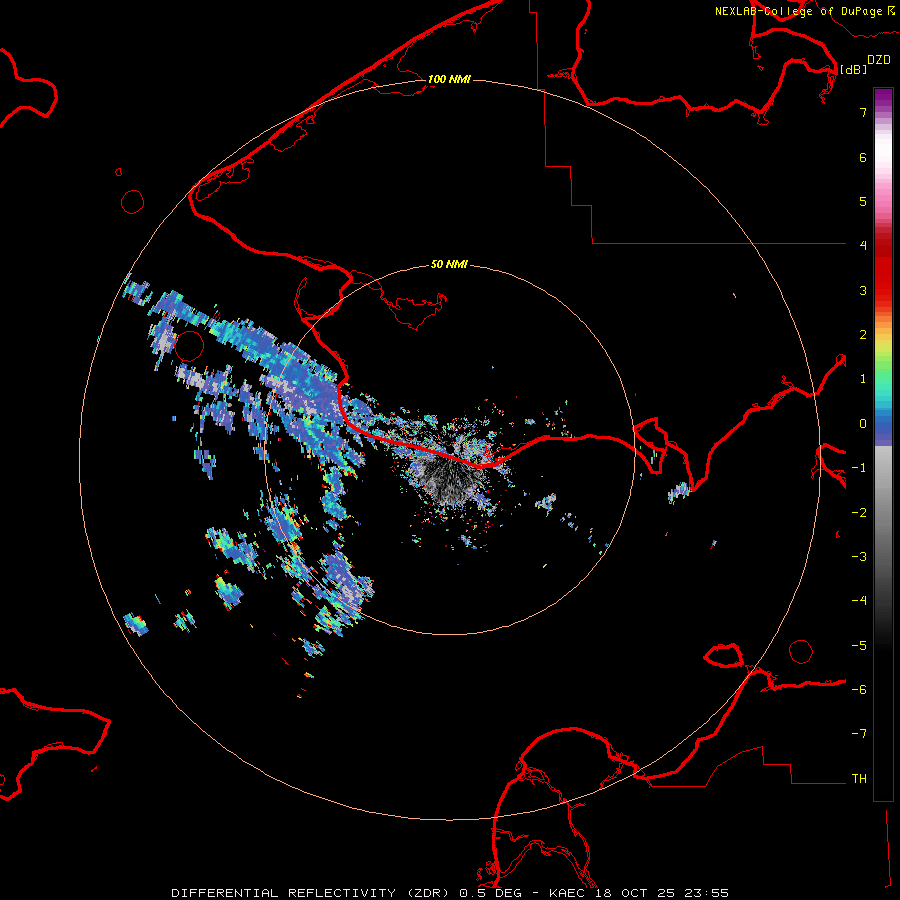
Task: Click the 3 value on the color scale
Action: pyautogui.click(x=863, y=290)
